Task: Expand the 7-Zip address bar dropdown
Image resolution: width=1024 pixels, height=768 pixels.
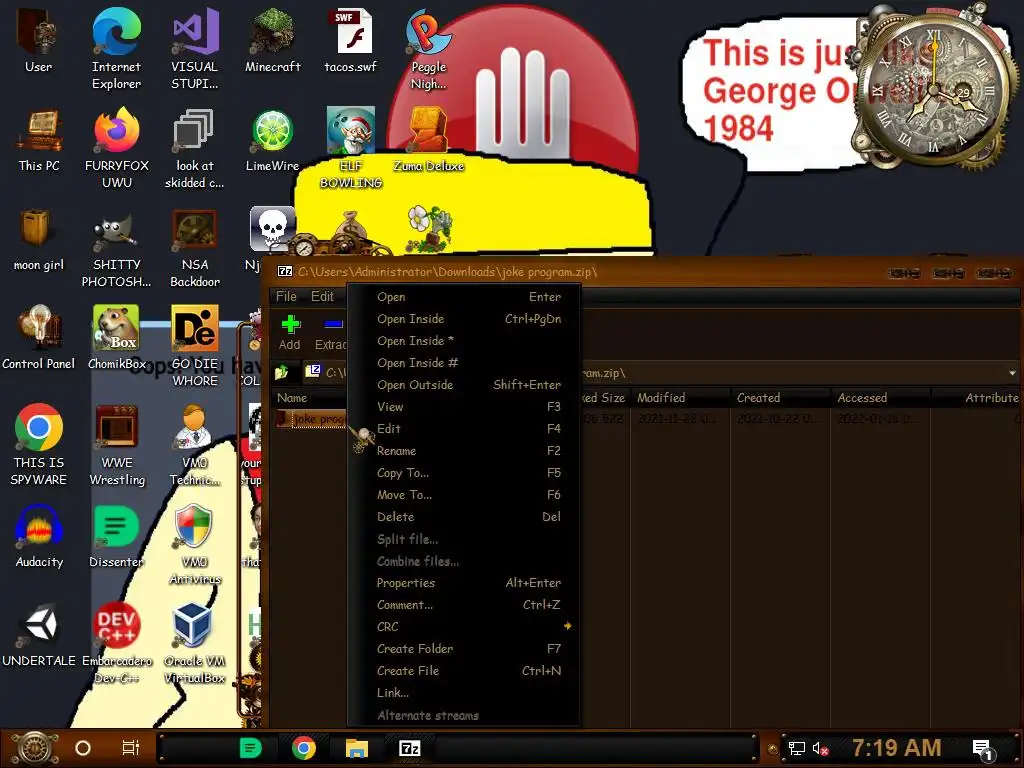Action: tap(1012, 373)
